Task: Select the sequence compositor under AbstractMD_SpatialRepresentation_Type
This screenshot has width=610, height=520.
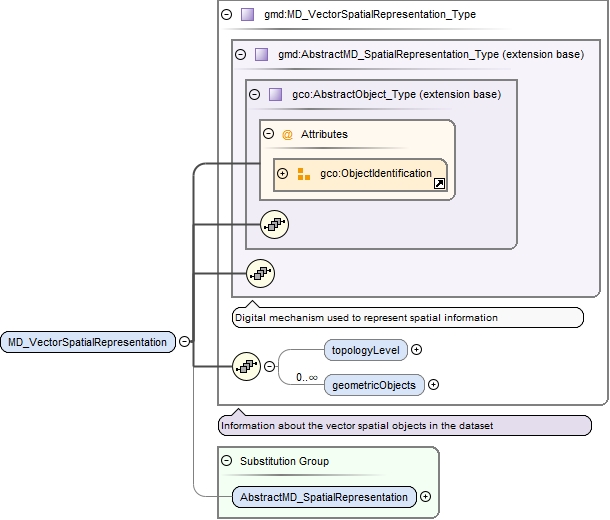Action: point(260,271)
